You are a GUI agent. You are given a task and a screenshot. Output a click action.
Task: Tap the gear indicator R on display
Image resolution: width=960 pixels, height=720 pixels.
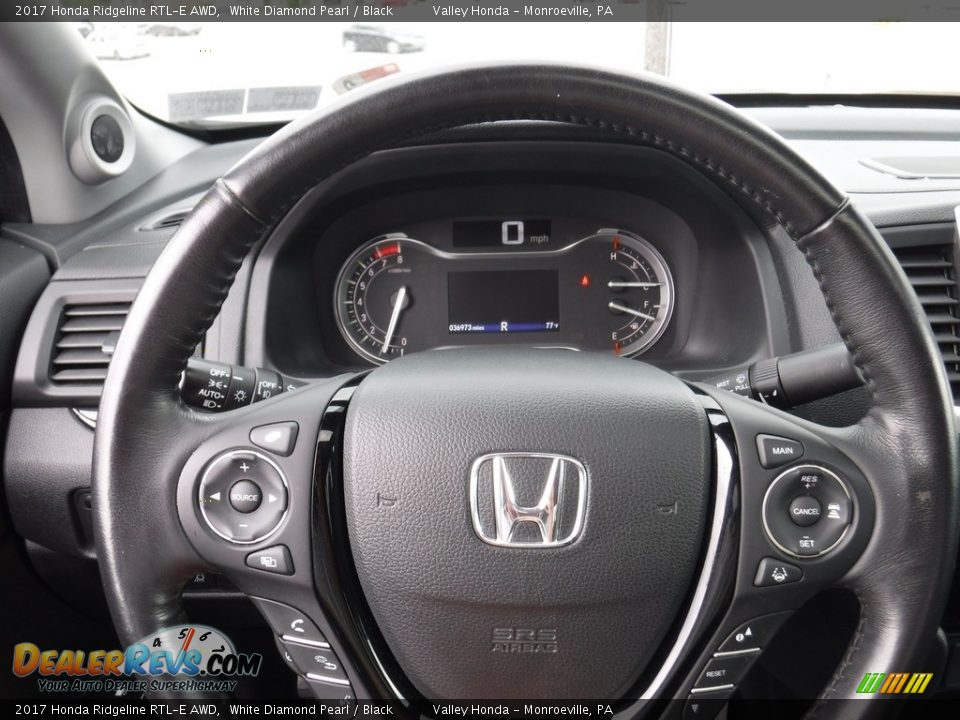click(x=504, y=327)
